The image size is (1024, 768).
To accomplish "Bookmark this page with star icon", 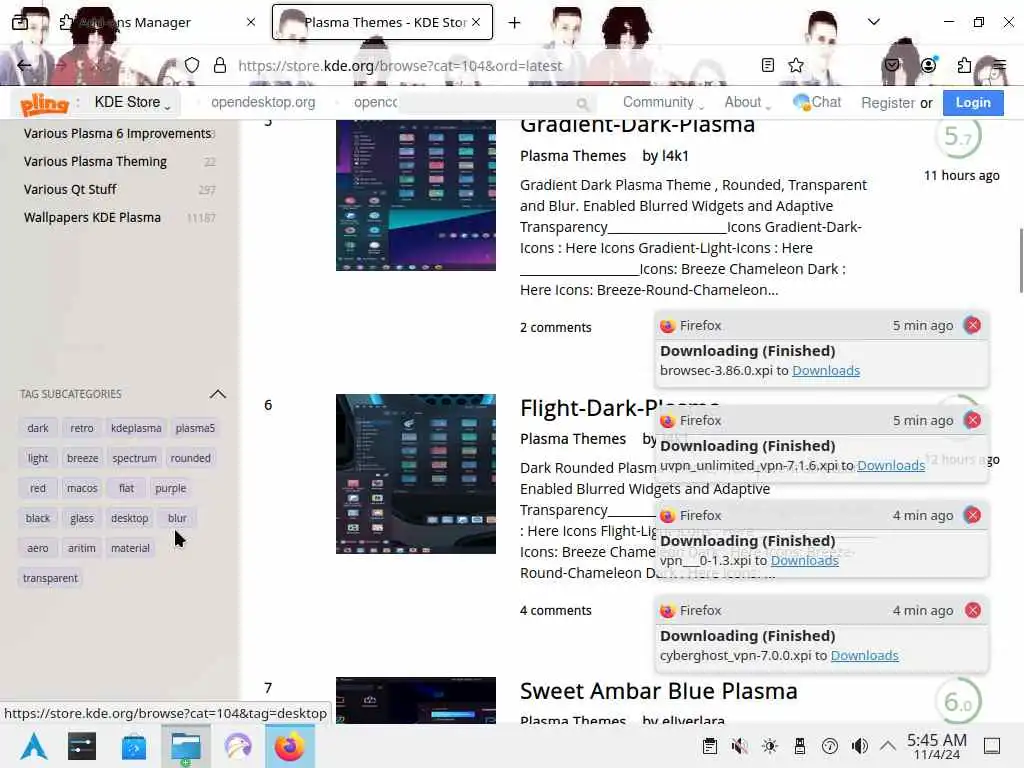I will 796,65.
